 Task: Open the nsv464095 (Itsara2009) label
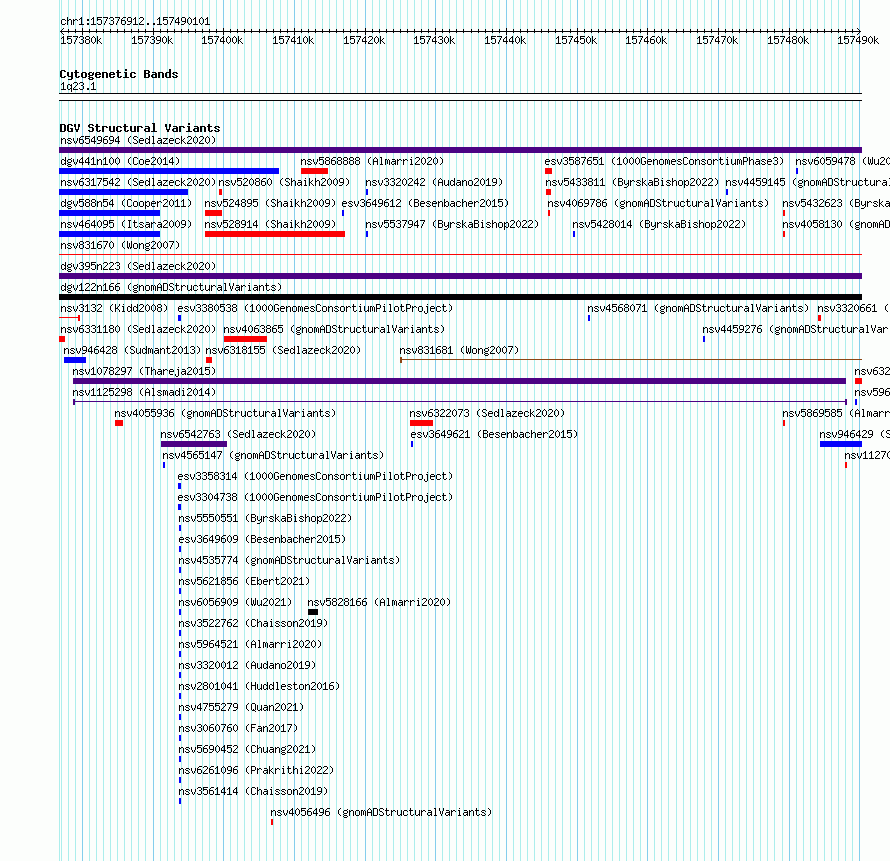(126, 224)
